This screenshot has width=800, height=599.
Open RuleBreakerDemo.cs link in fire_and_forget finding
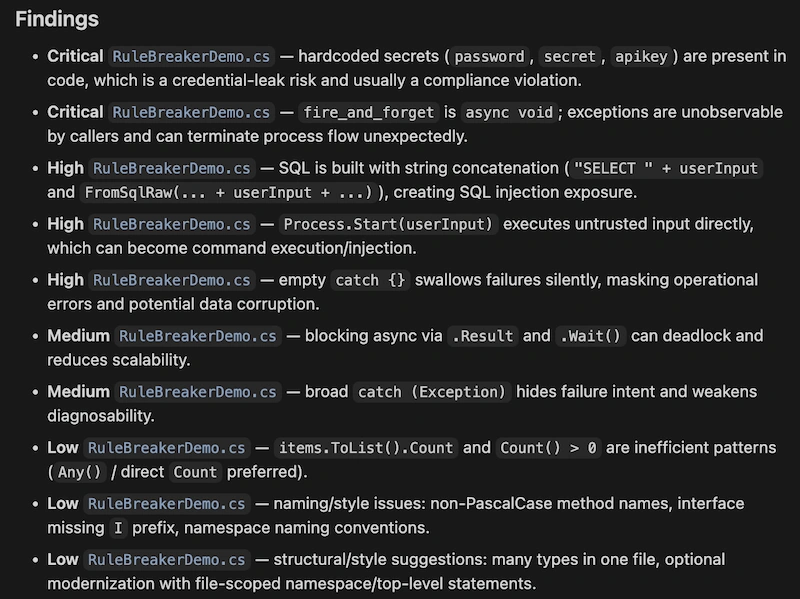pyautogui.click(x=191, y=112)
